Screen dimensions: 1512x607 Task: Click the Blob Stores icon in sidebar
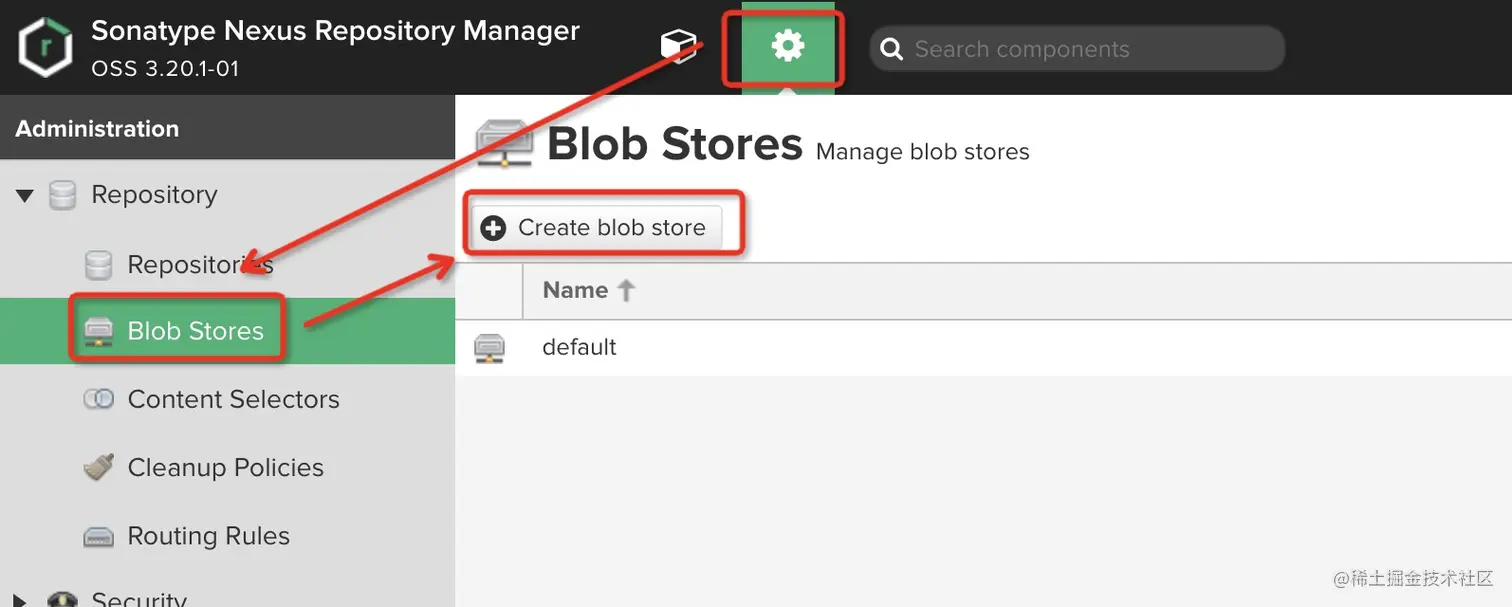[x=98, y=331]
